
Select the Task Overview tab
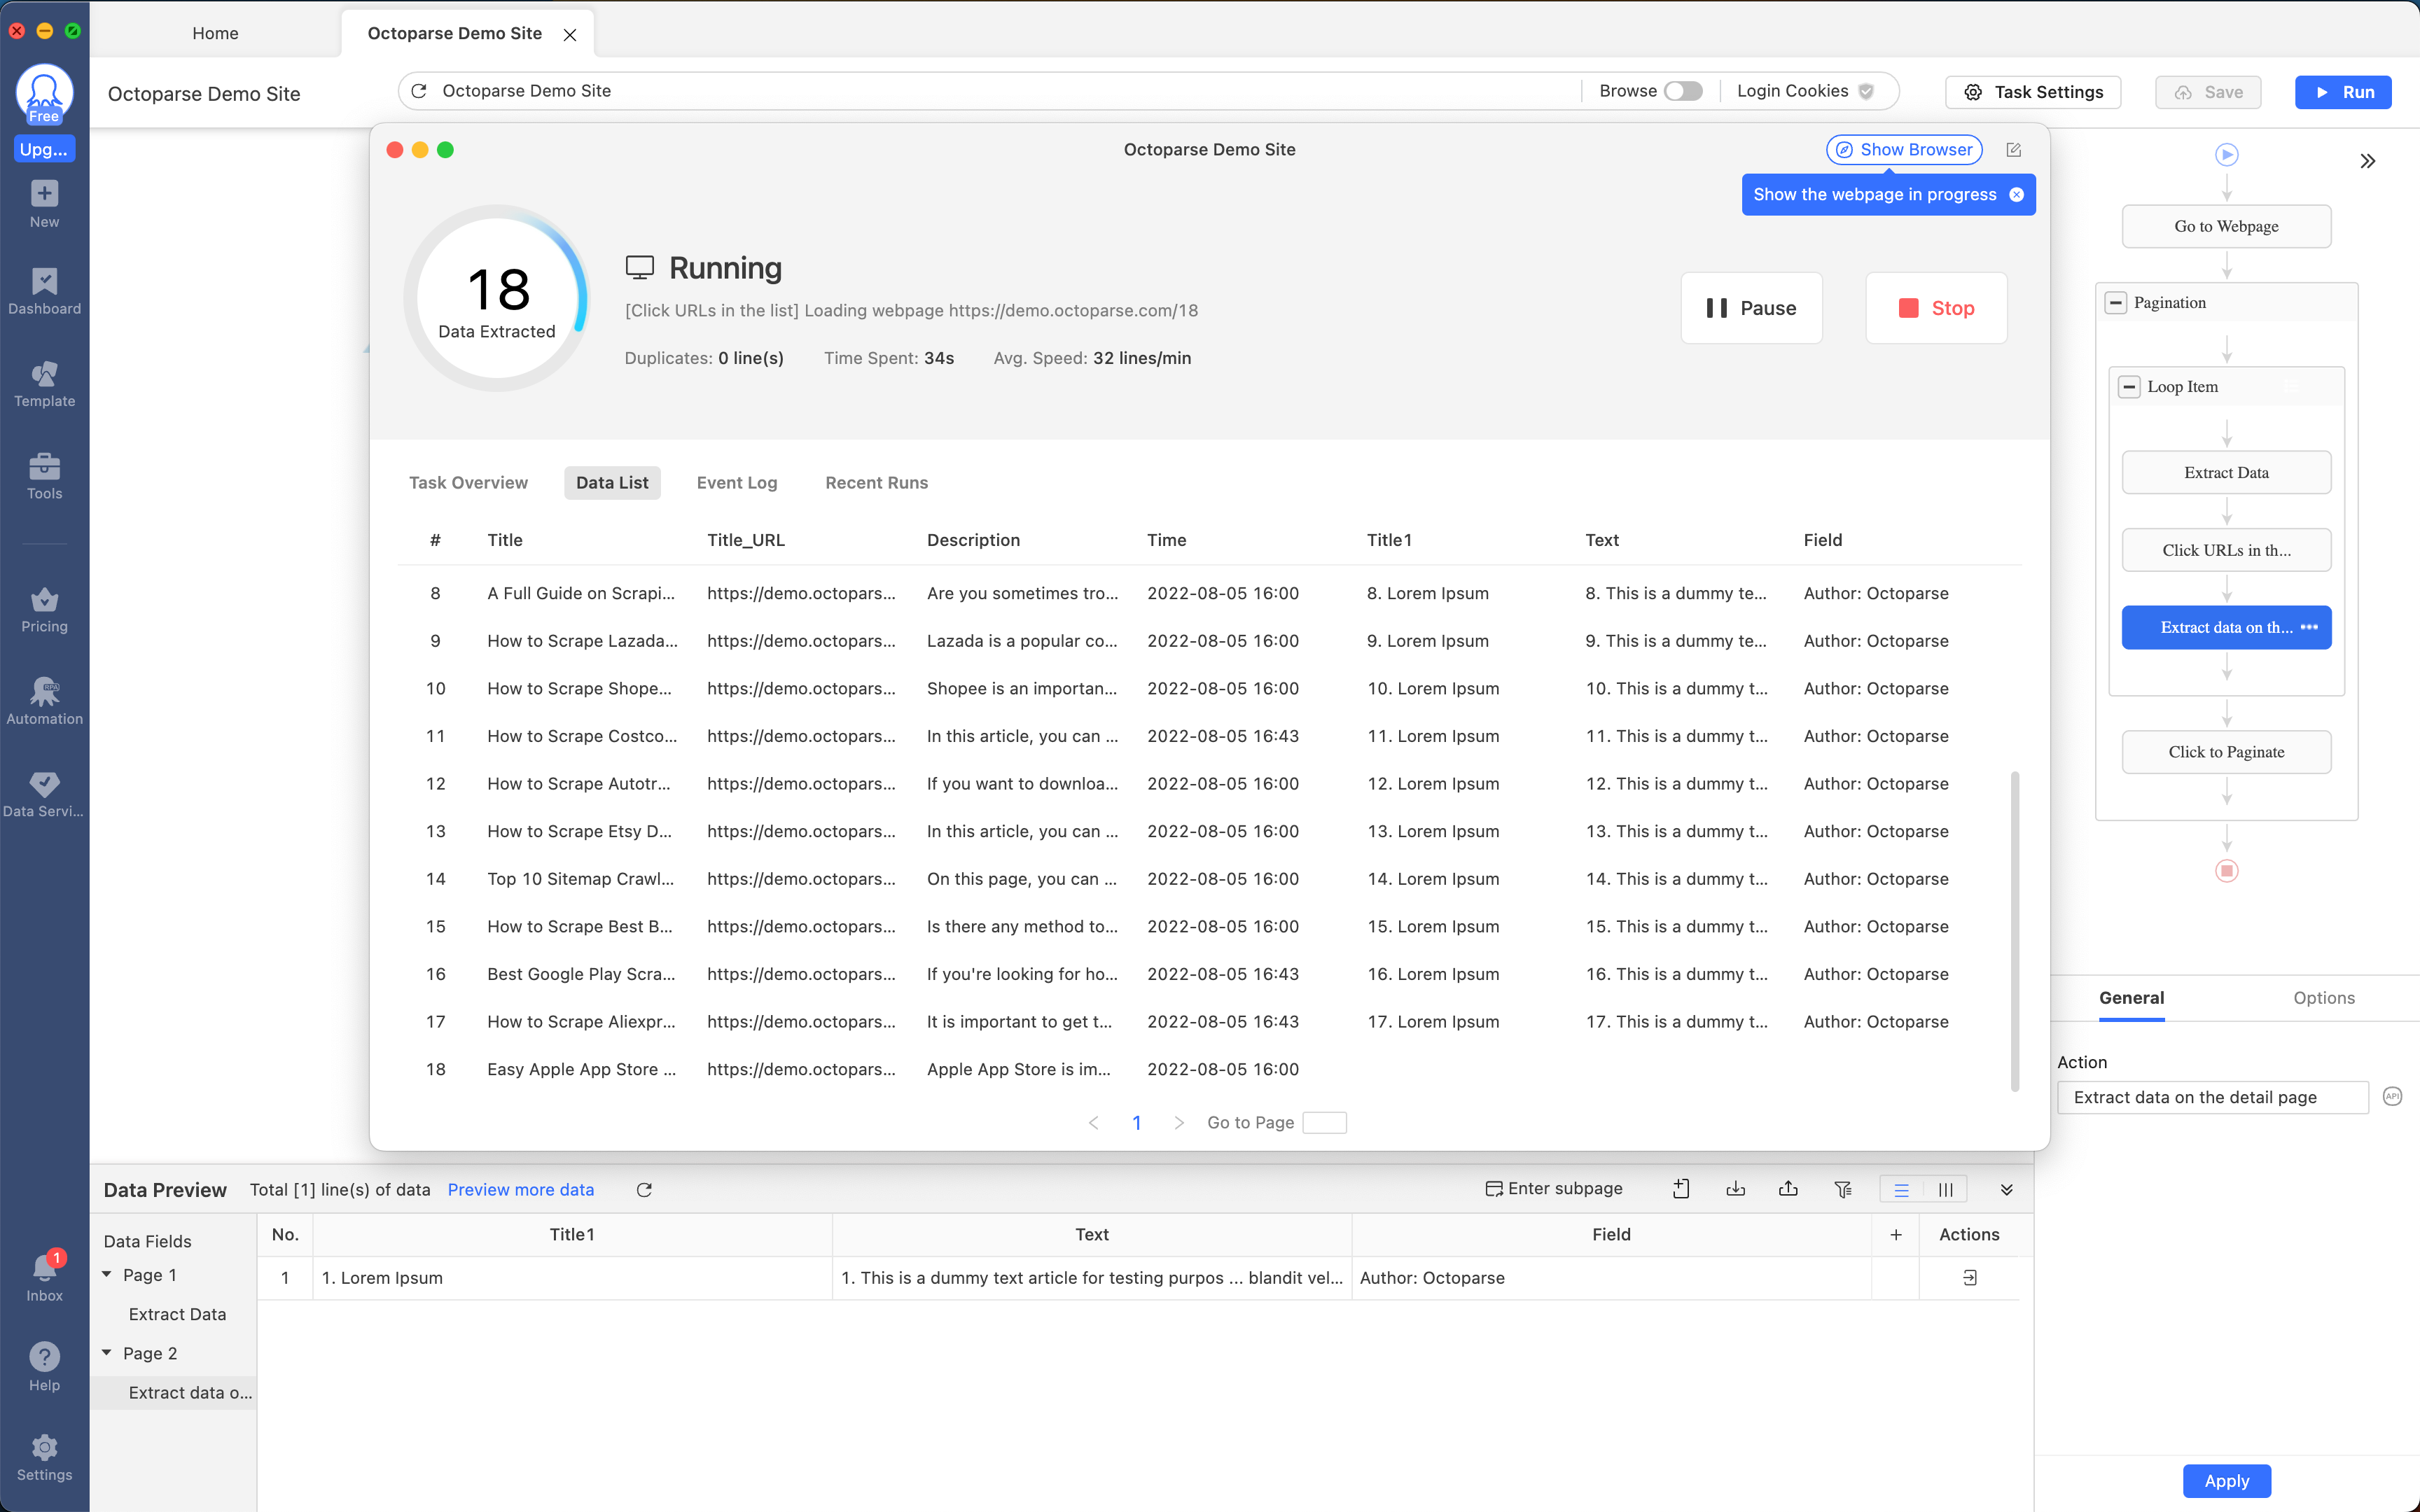click(x=468, y=481)
